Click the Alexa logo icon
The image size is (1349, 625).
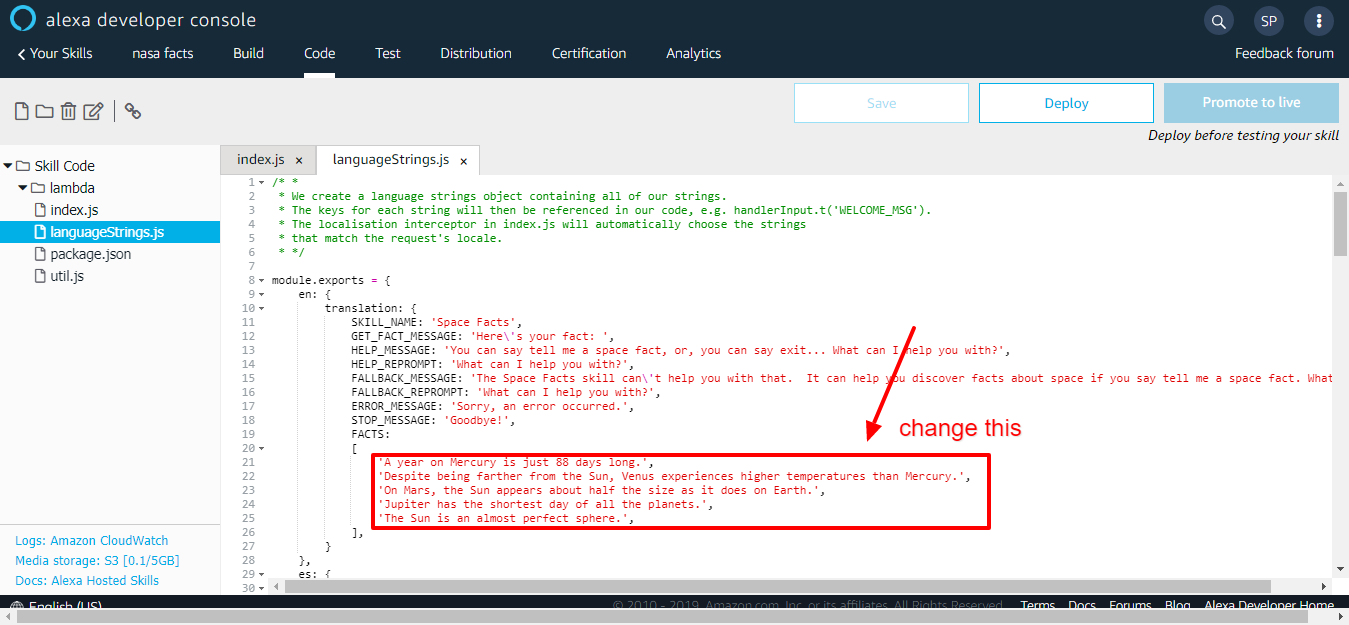pyautogui.click(x=23, y=20)
